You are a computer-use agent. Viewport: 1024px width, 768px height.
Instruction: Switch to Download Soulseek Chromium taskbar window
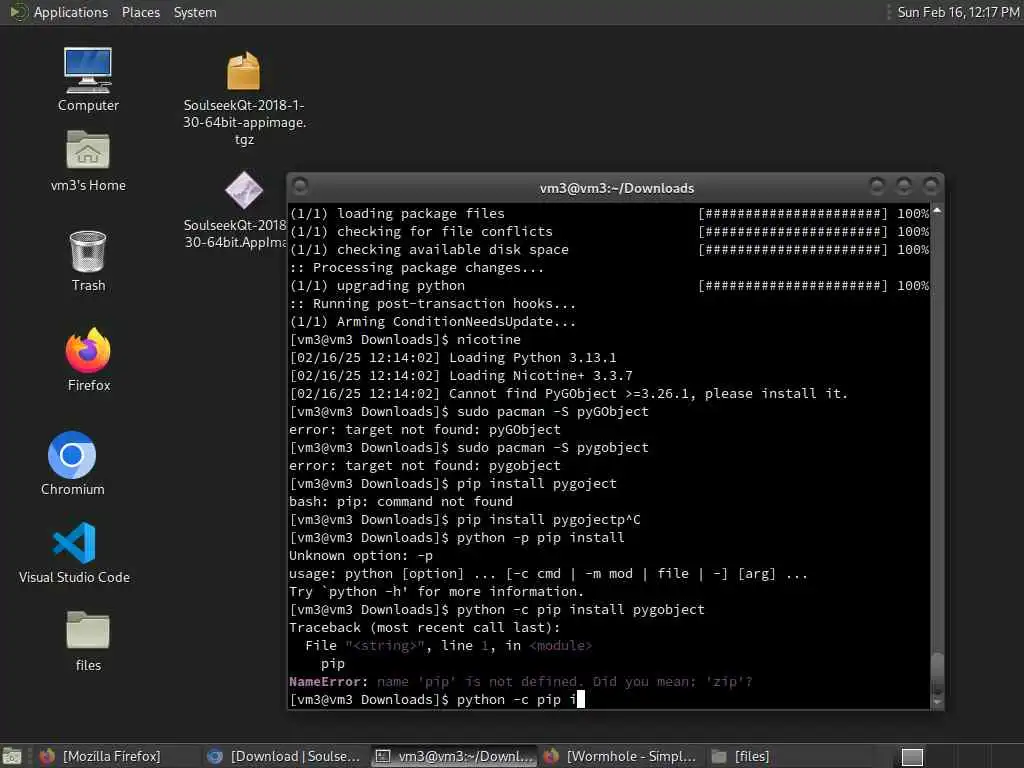pyautogui.click(x=284, y=756)
